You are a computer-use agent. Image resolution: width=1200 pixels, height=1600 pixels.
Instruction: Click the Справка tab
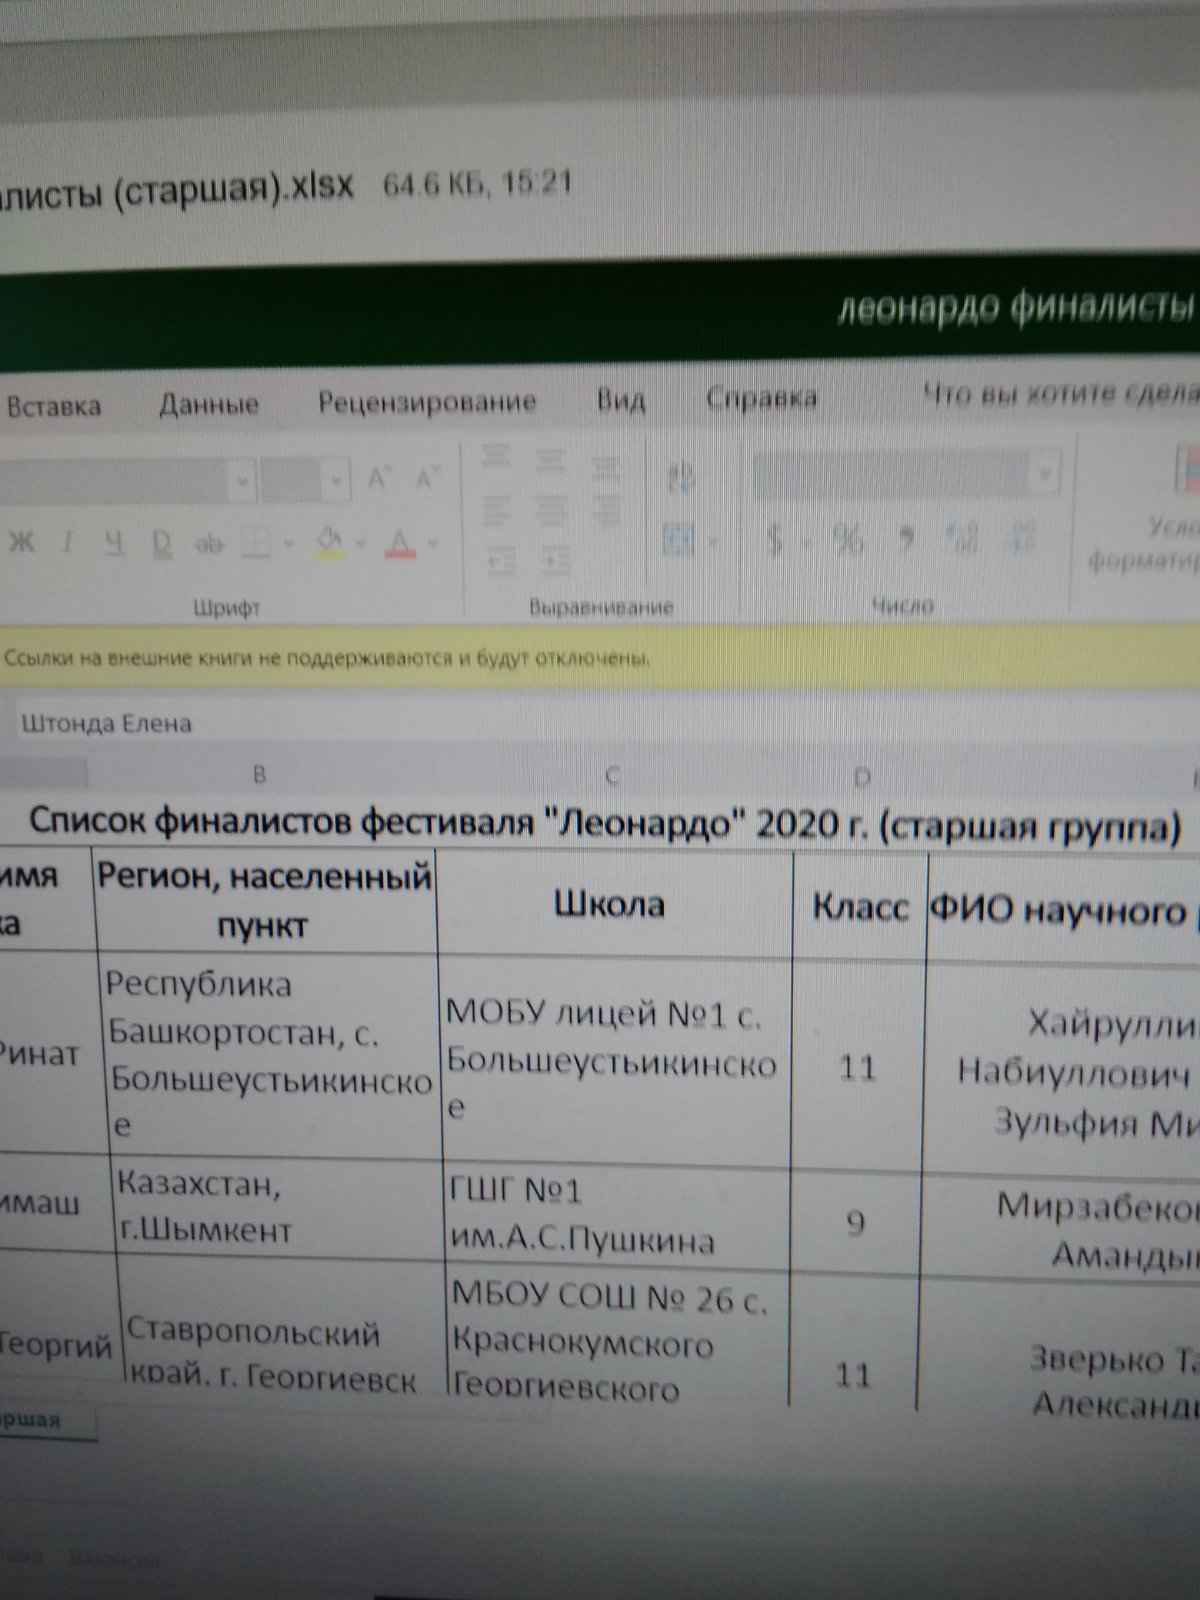coord(761,398)
